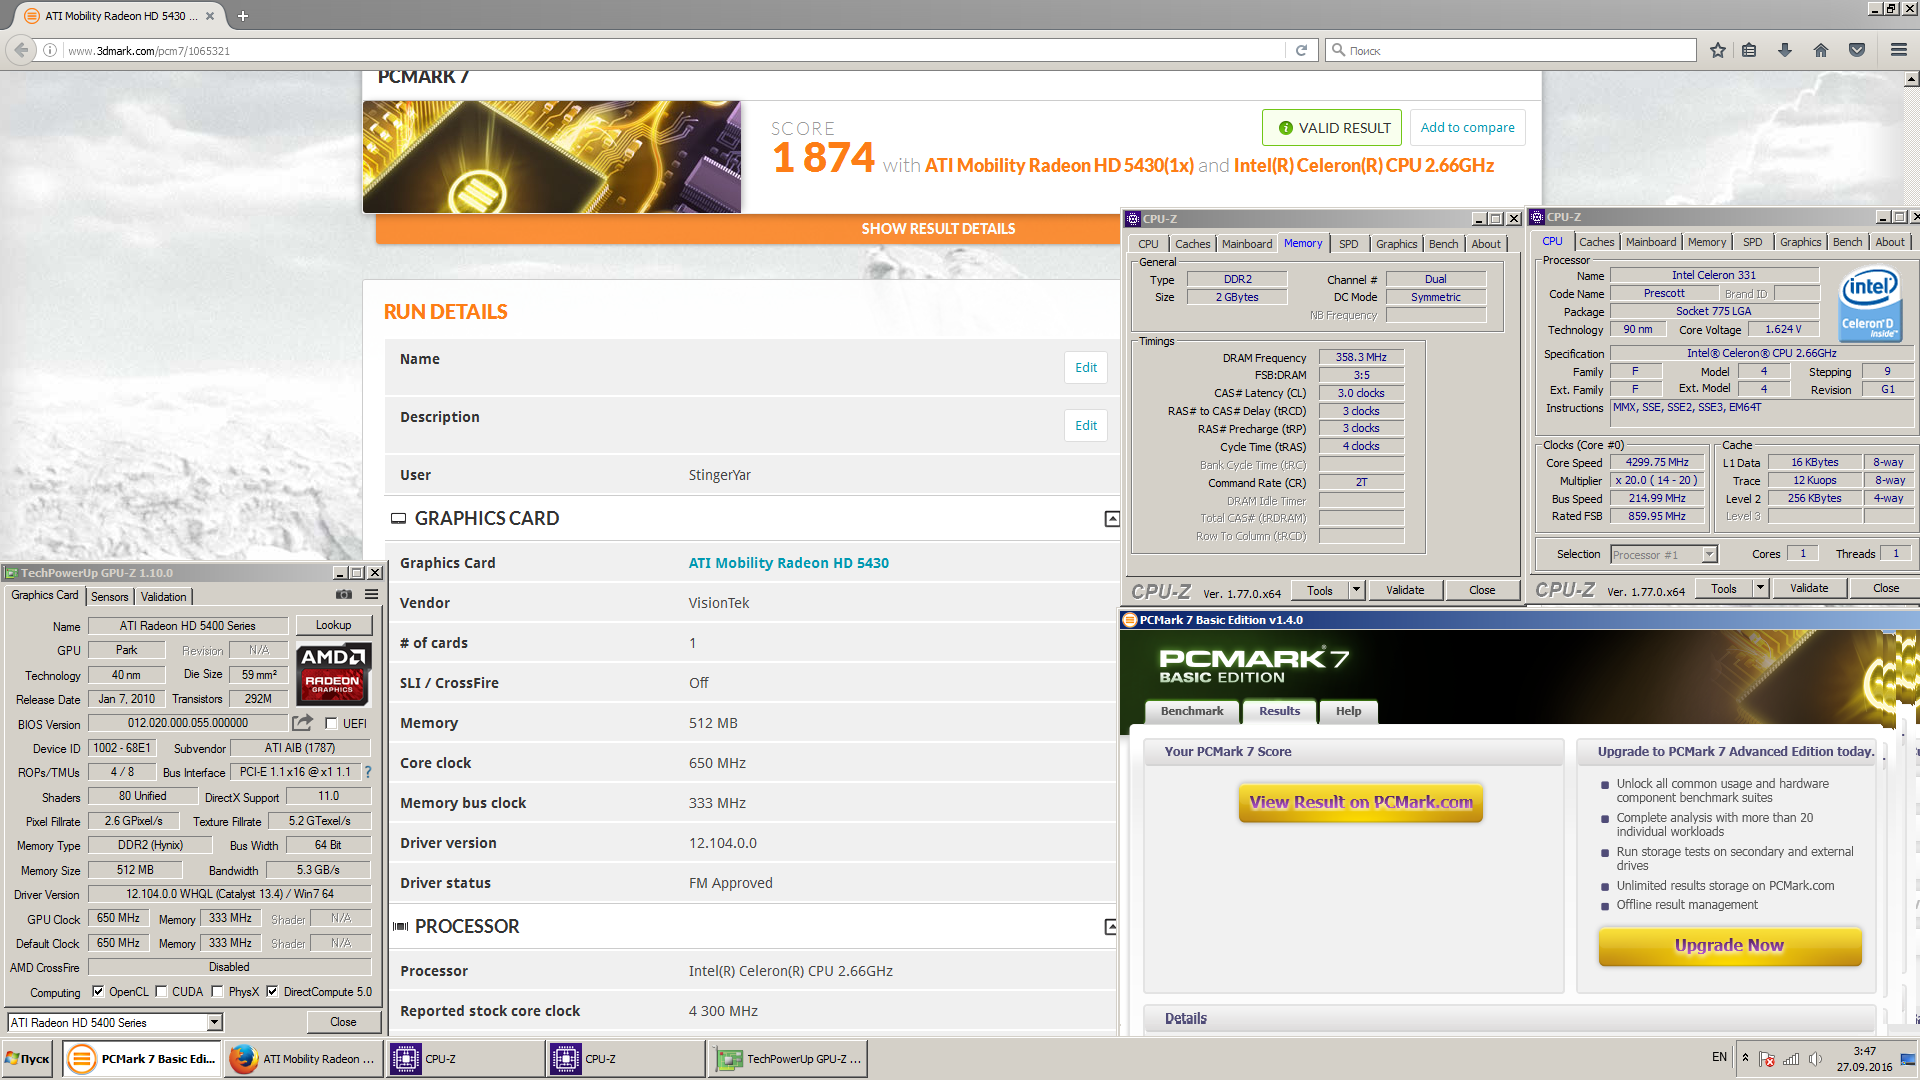The image size is (1920, 1080).
Task: Click the volume speaker icon in system tray
Action: [1815, 1059]
